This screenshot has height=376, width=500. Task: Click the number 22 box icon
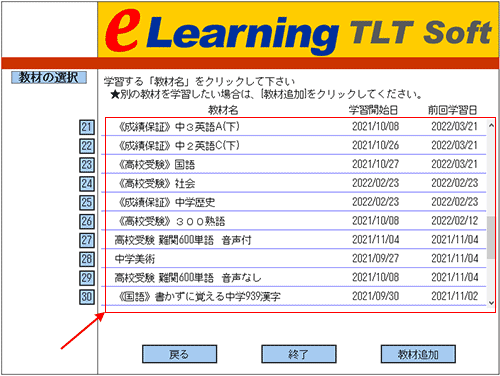[x=87, y=146]
